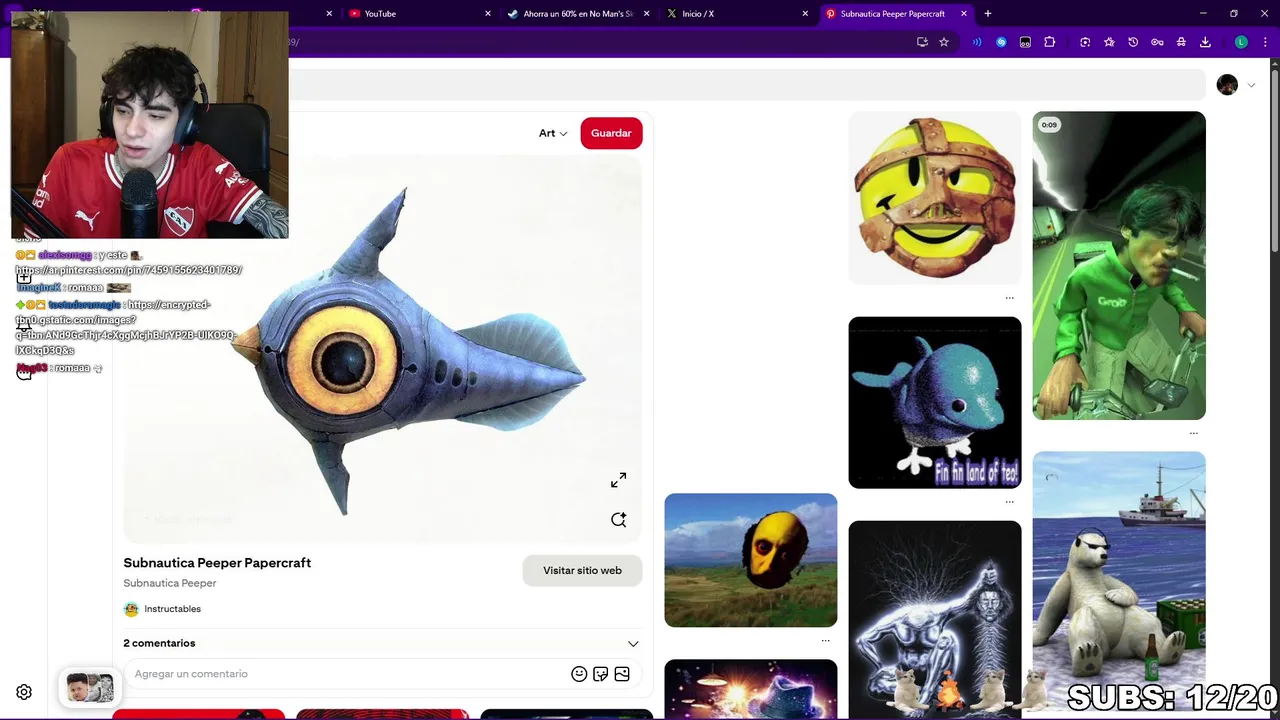The width and height of the screenshot is (1280, 720).
Task: Add an image to the comment
Action: (x=622, y=674)
